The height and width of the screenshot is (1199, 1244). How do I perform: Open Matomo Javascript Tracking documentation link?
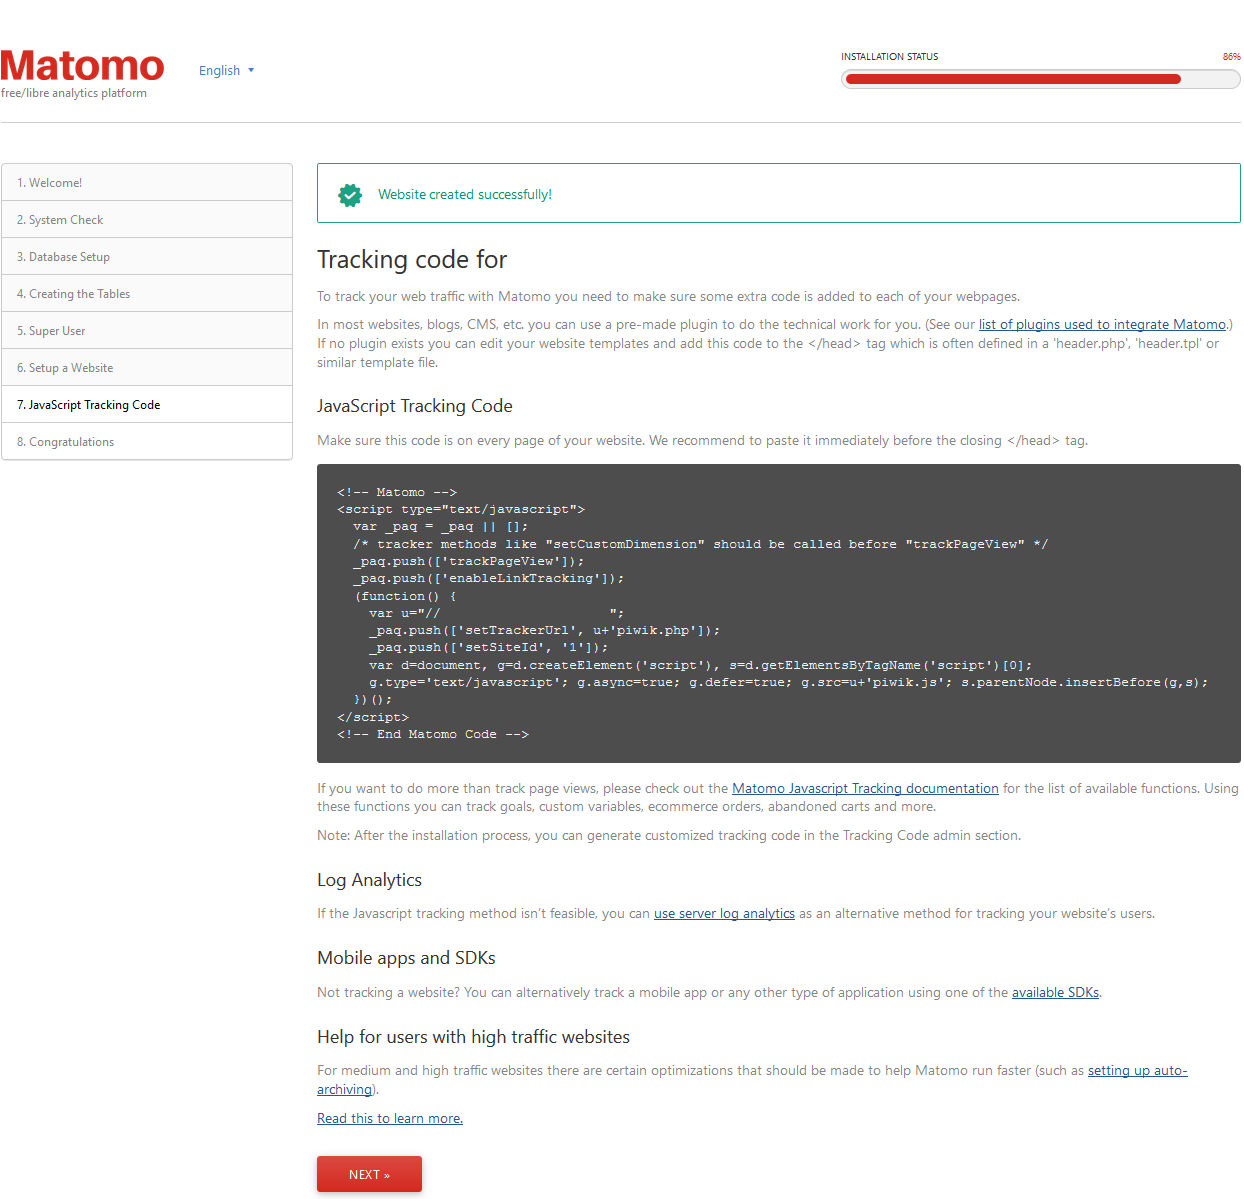[865, 789]
